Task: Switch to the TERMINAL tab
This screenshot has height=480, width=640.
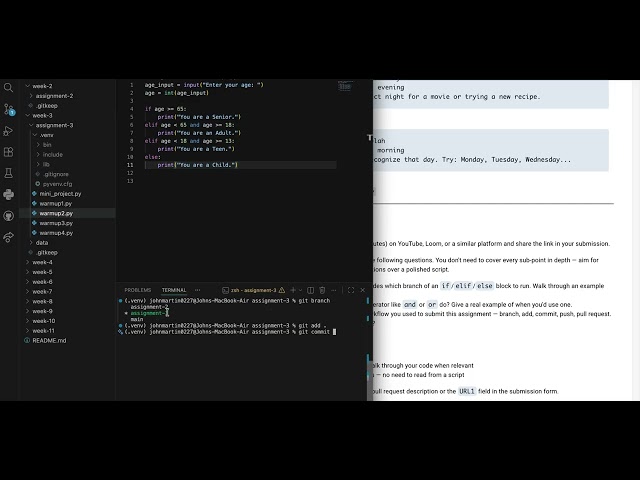Action: click(174, 290)
